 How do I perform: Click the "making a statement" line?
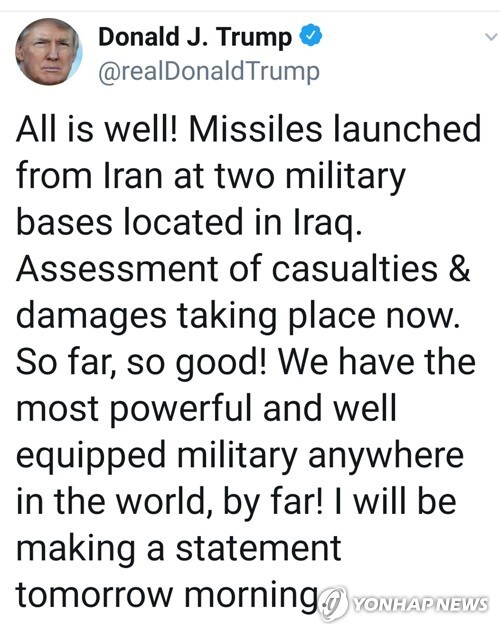point(179,549)
